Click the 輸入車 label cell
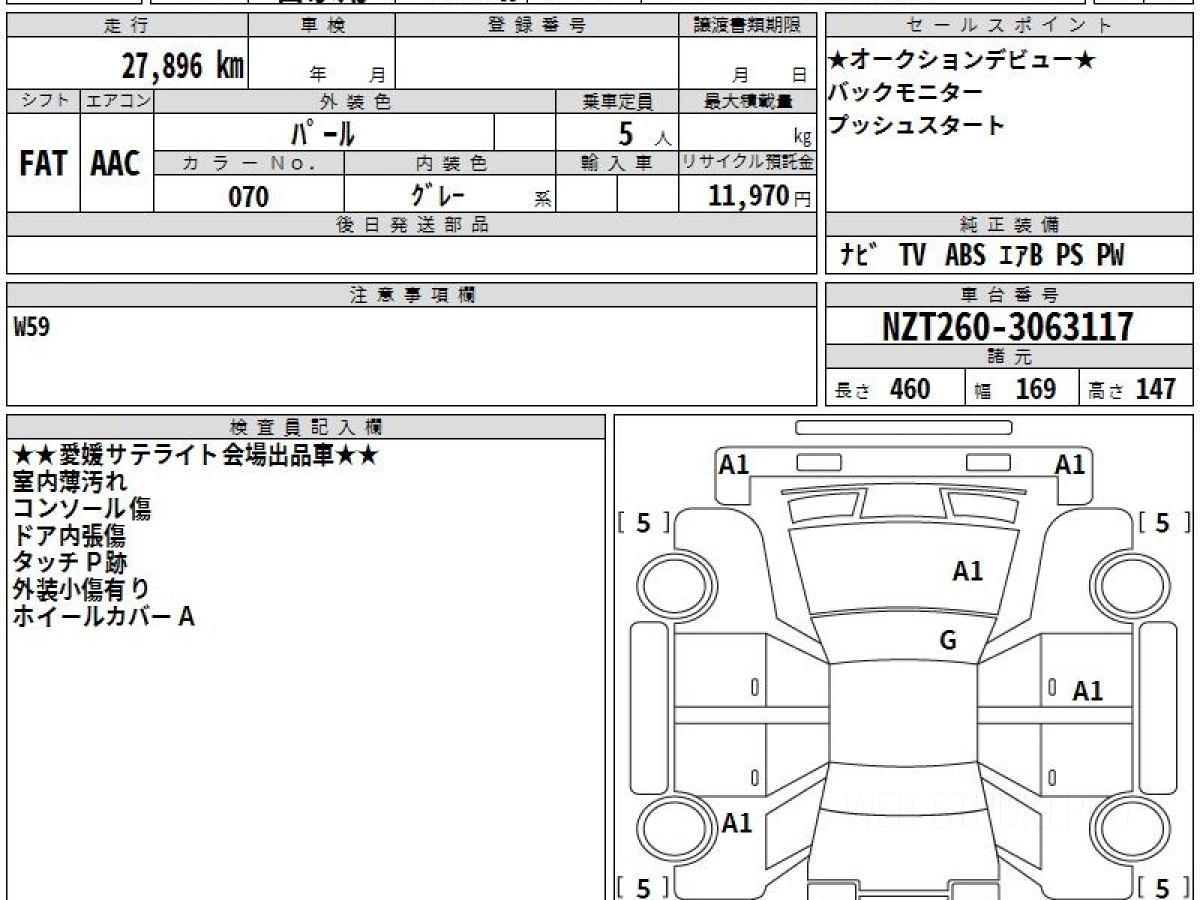Screen dimensions: 1200x900 [617, 163]
